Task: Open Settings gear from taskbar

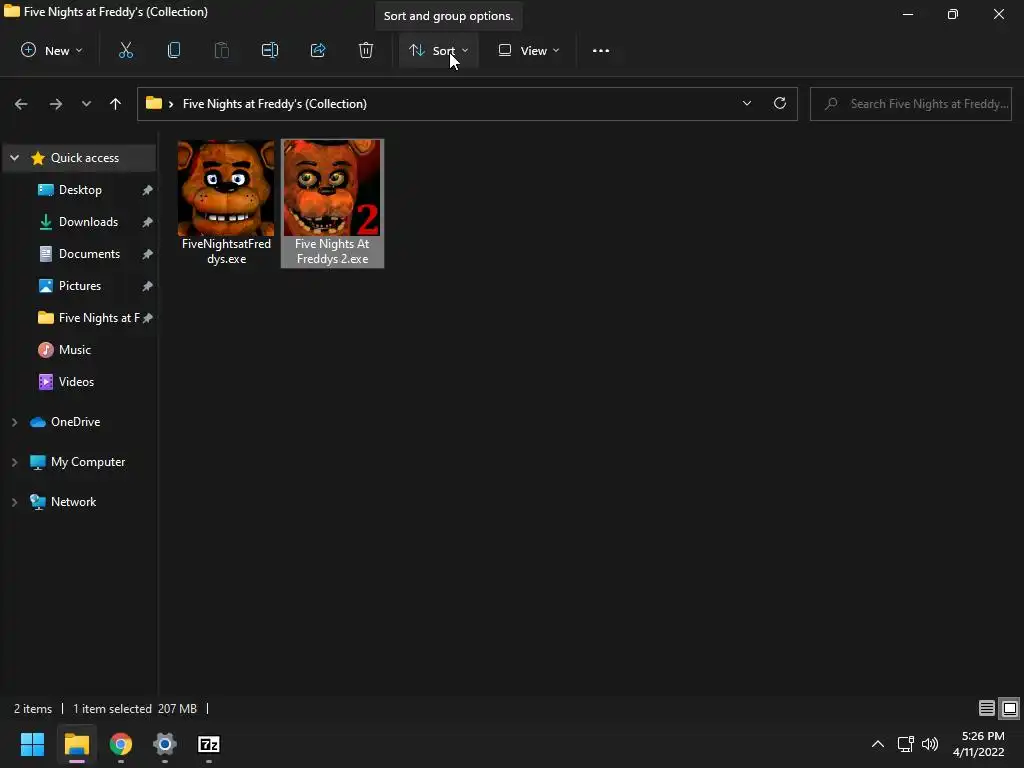Action: click(165, 744)
